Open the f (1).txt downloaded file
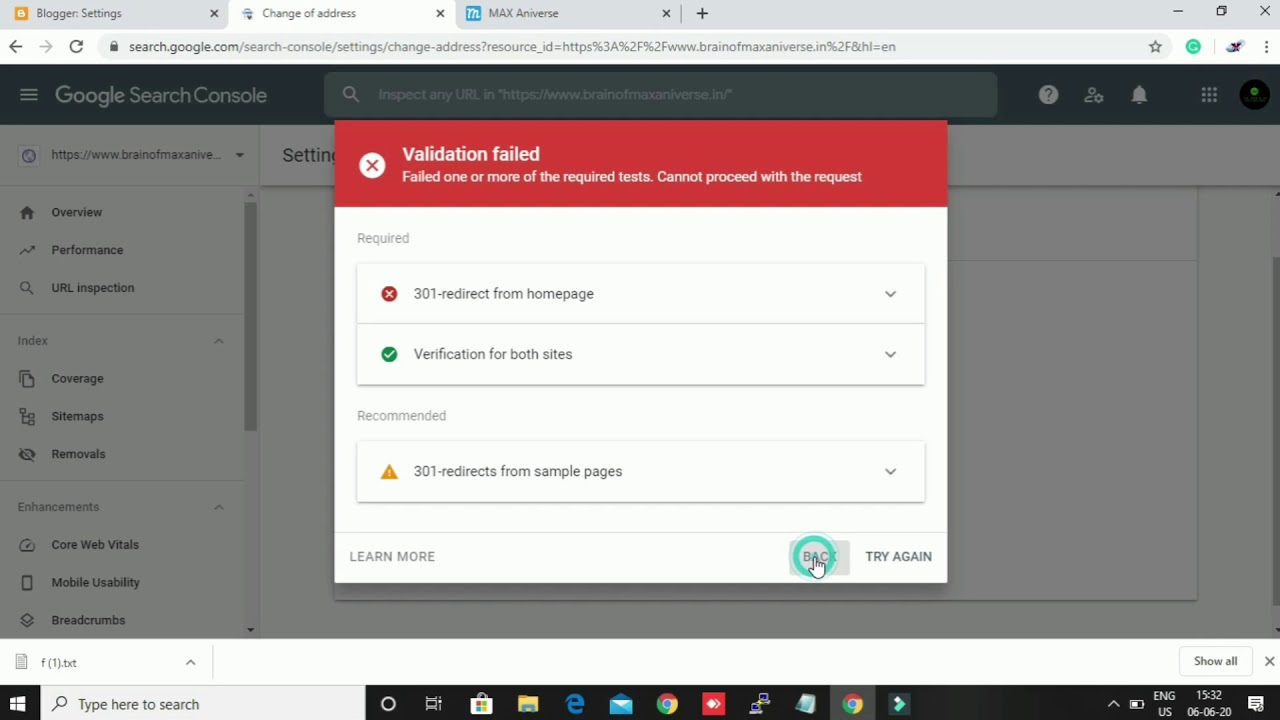Image resolution: width=1280 pixels, height=720 pixels. pos(58,662)
